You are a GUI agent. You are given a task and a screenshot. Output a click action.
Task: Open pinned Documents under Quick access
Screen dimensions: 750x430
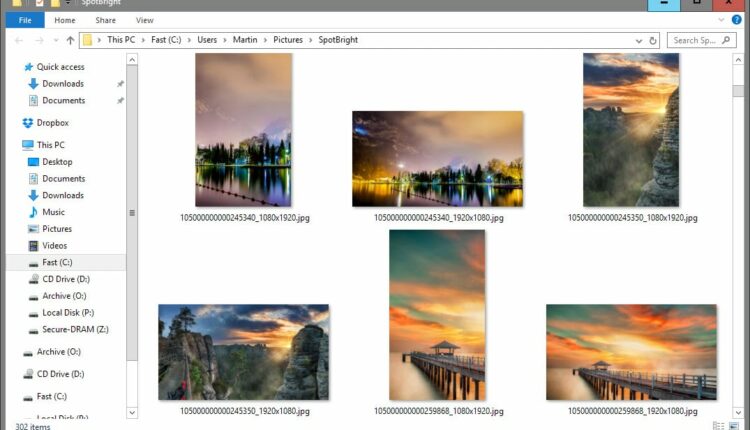(x=64, y=100)
